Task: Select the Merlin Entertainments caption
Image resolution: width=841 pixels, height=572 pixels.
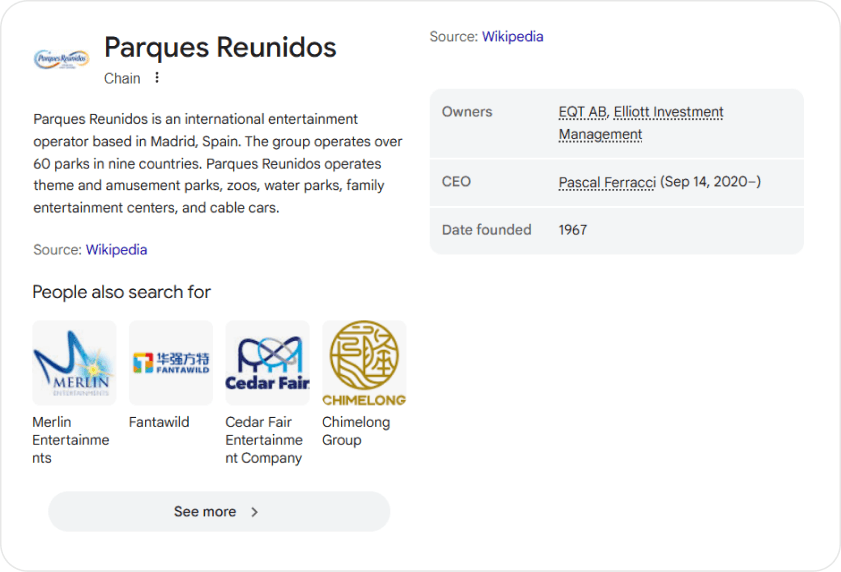Action: [x=71, y=440]
